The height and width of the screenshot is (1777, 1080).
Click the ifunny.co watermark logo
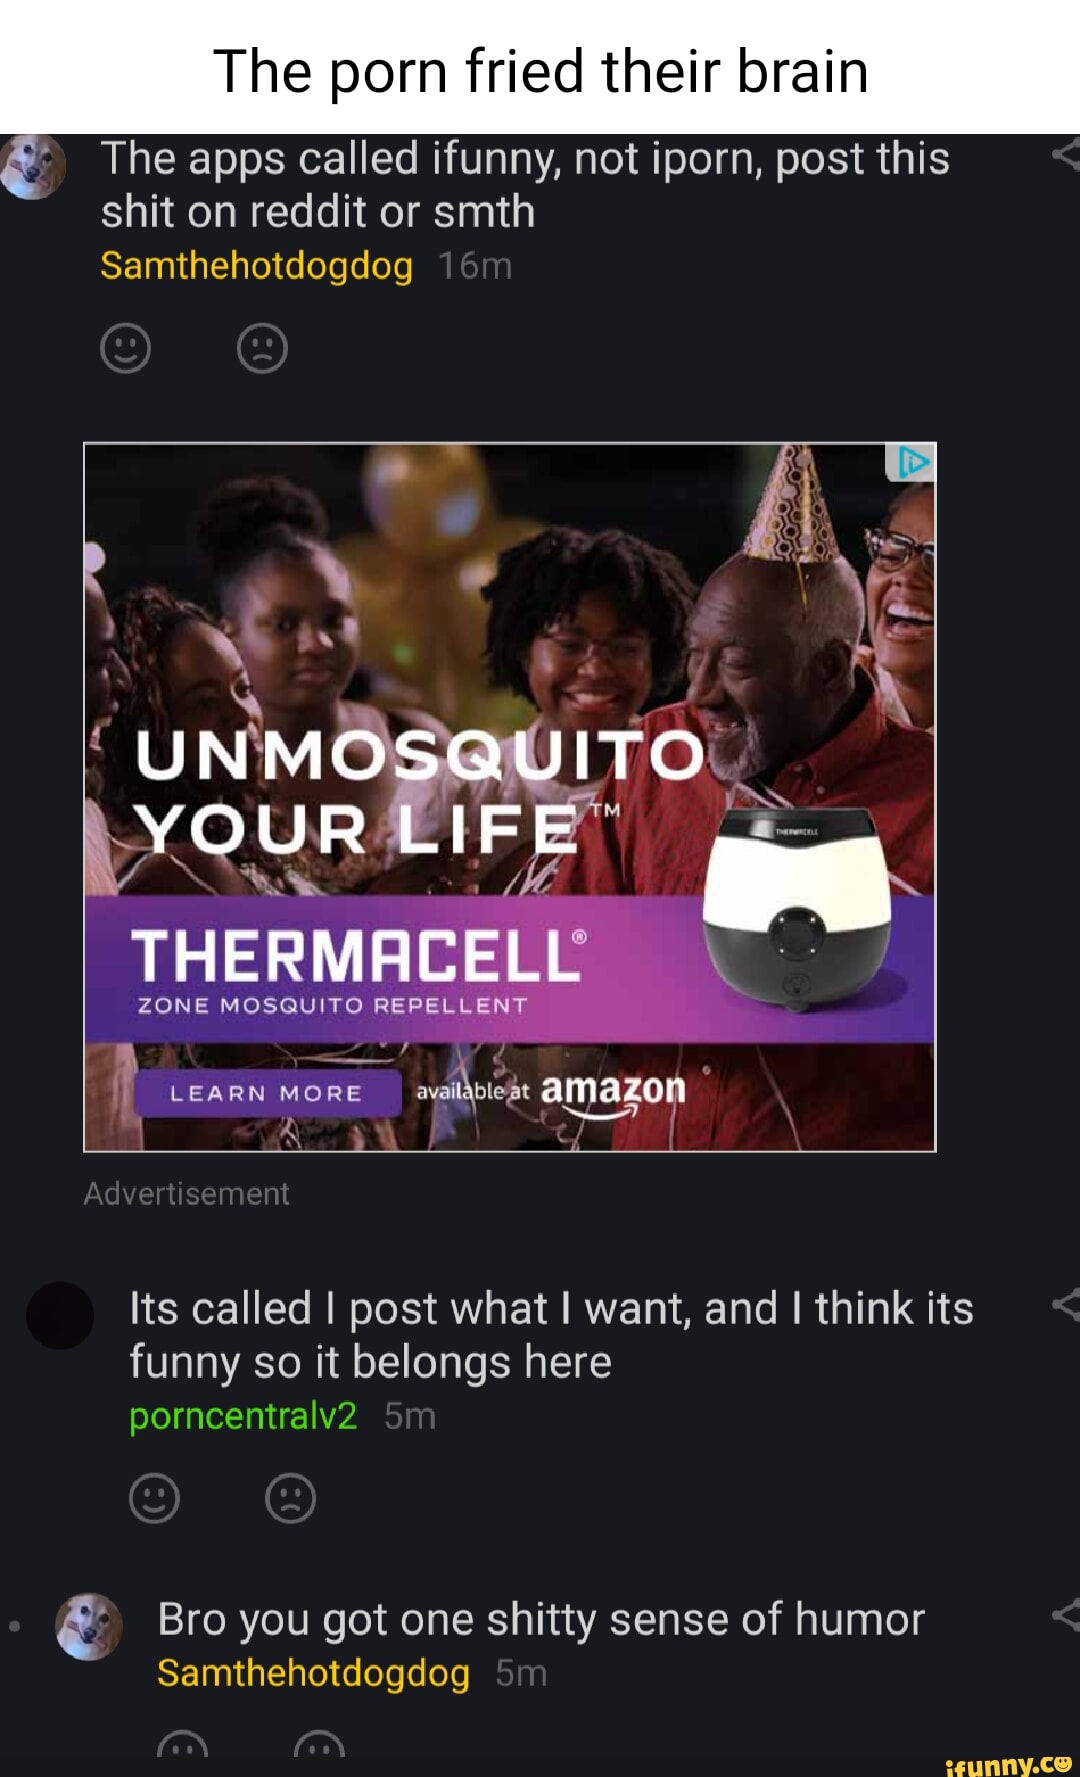(x=1008, y=1764)
